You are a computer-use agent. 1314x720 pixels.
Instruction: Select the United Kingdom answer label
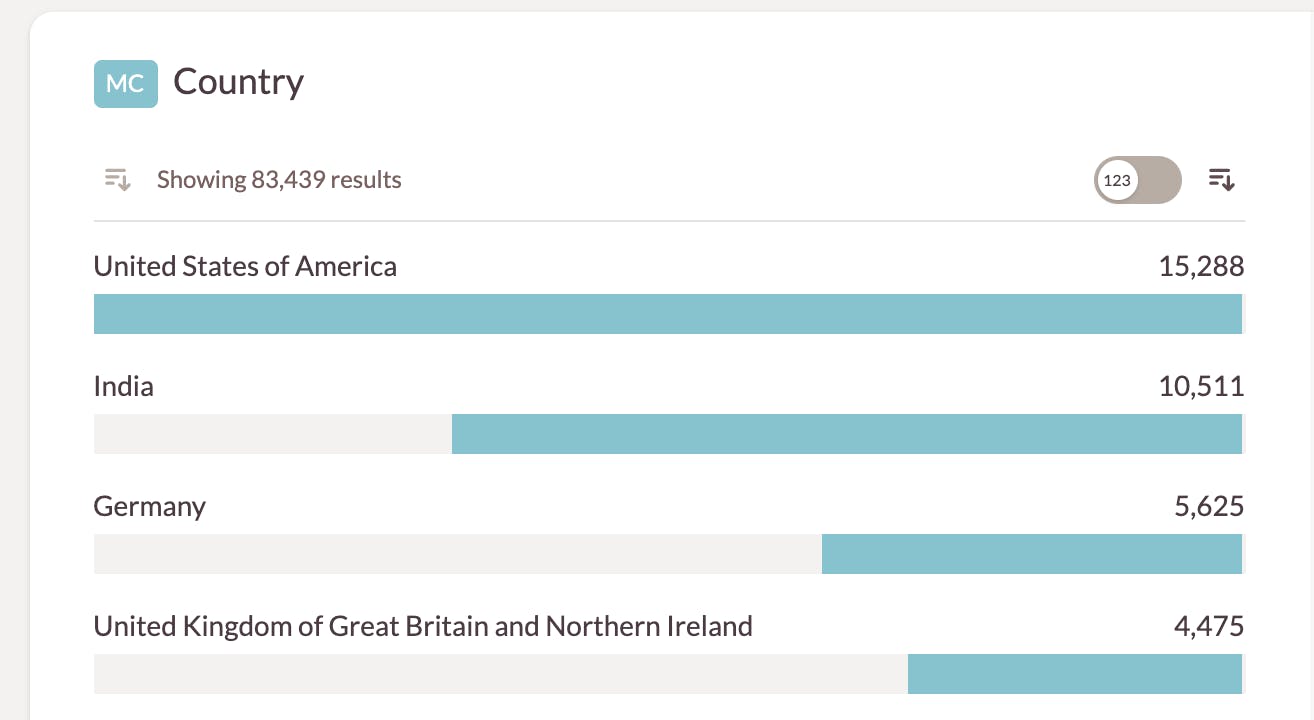[x=423, y=626]
